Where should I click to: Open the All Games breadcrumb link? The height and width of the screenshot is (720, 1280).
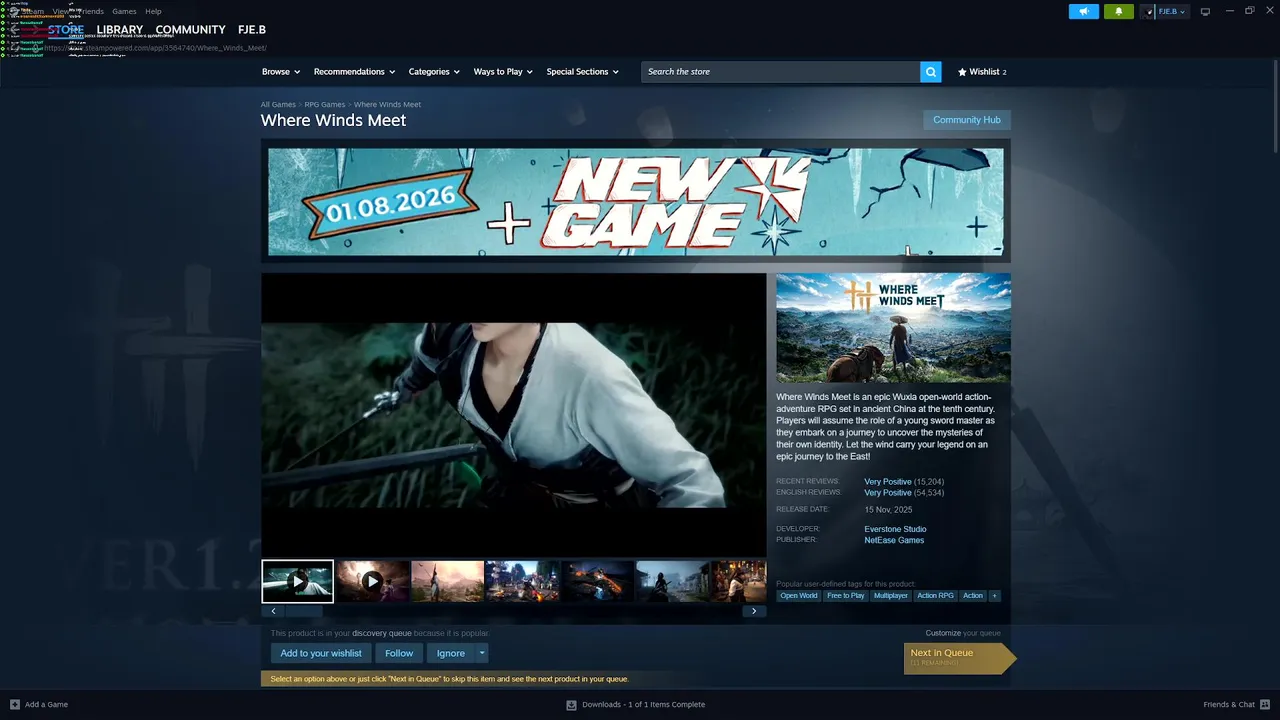click(x=278, y=104)
